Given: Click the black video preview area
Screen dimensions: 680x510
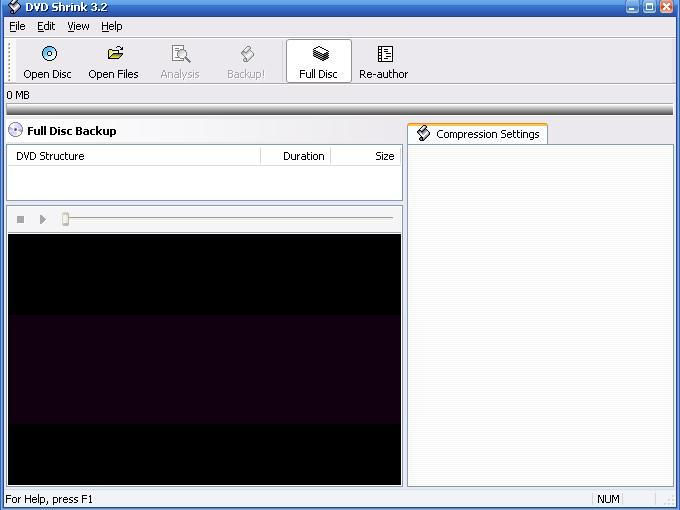Looking at the screenshot, I should pos(204,360).
